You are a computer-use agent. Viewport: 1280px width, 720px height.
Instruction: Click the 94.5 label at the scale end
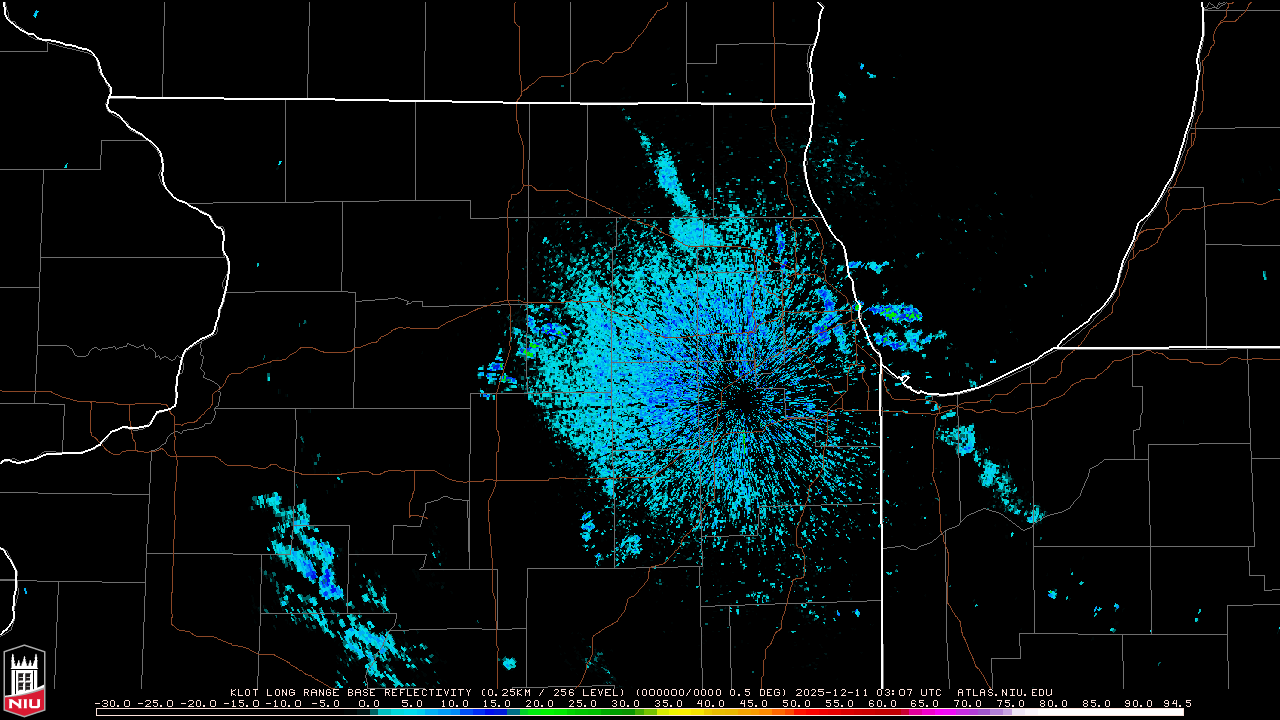pyautogui.click(x=1176, y=704)
